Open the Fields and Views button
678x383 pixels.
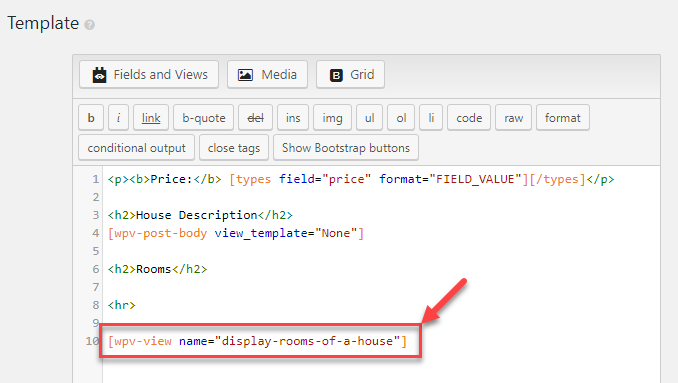click(x=149, y=74)
